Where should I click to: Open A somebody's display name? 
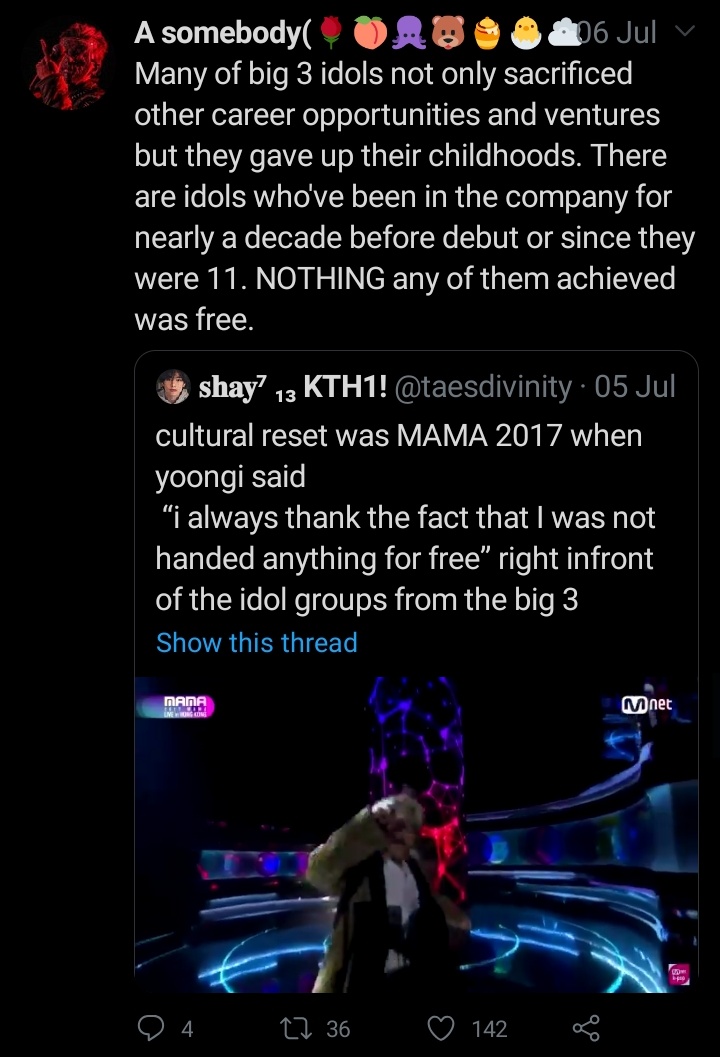[x=223, y=32]
